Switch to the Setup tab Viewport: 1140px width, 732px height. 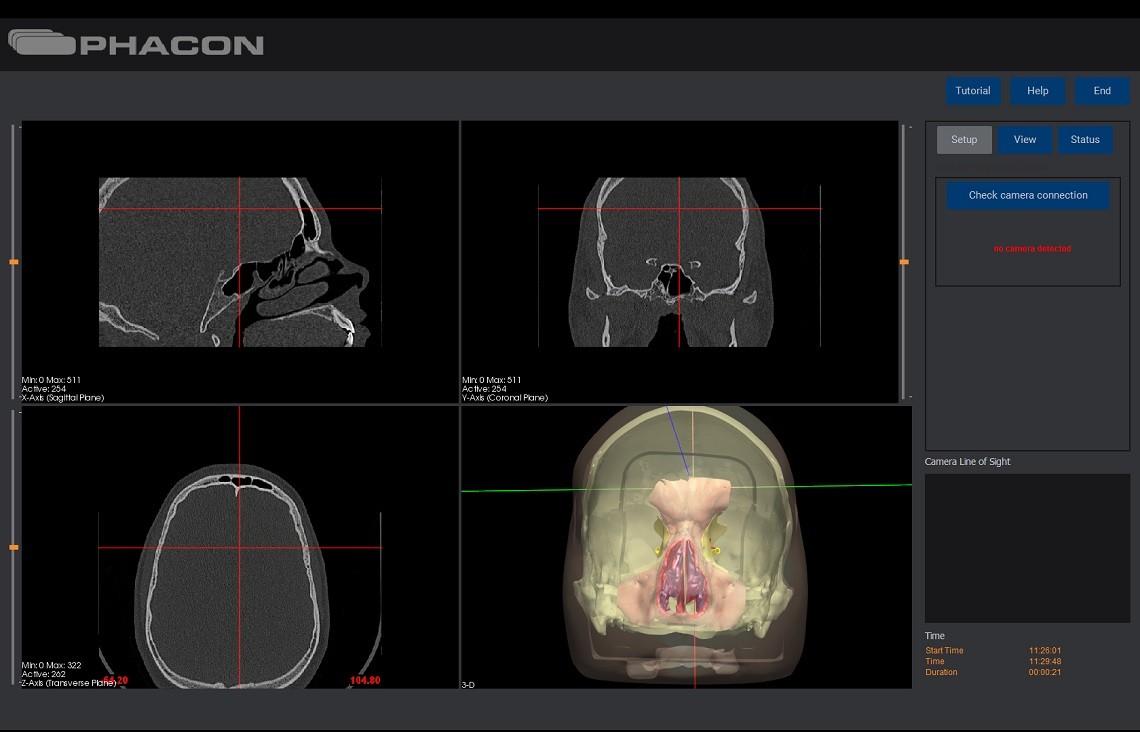[964, 140]
